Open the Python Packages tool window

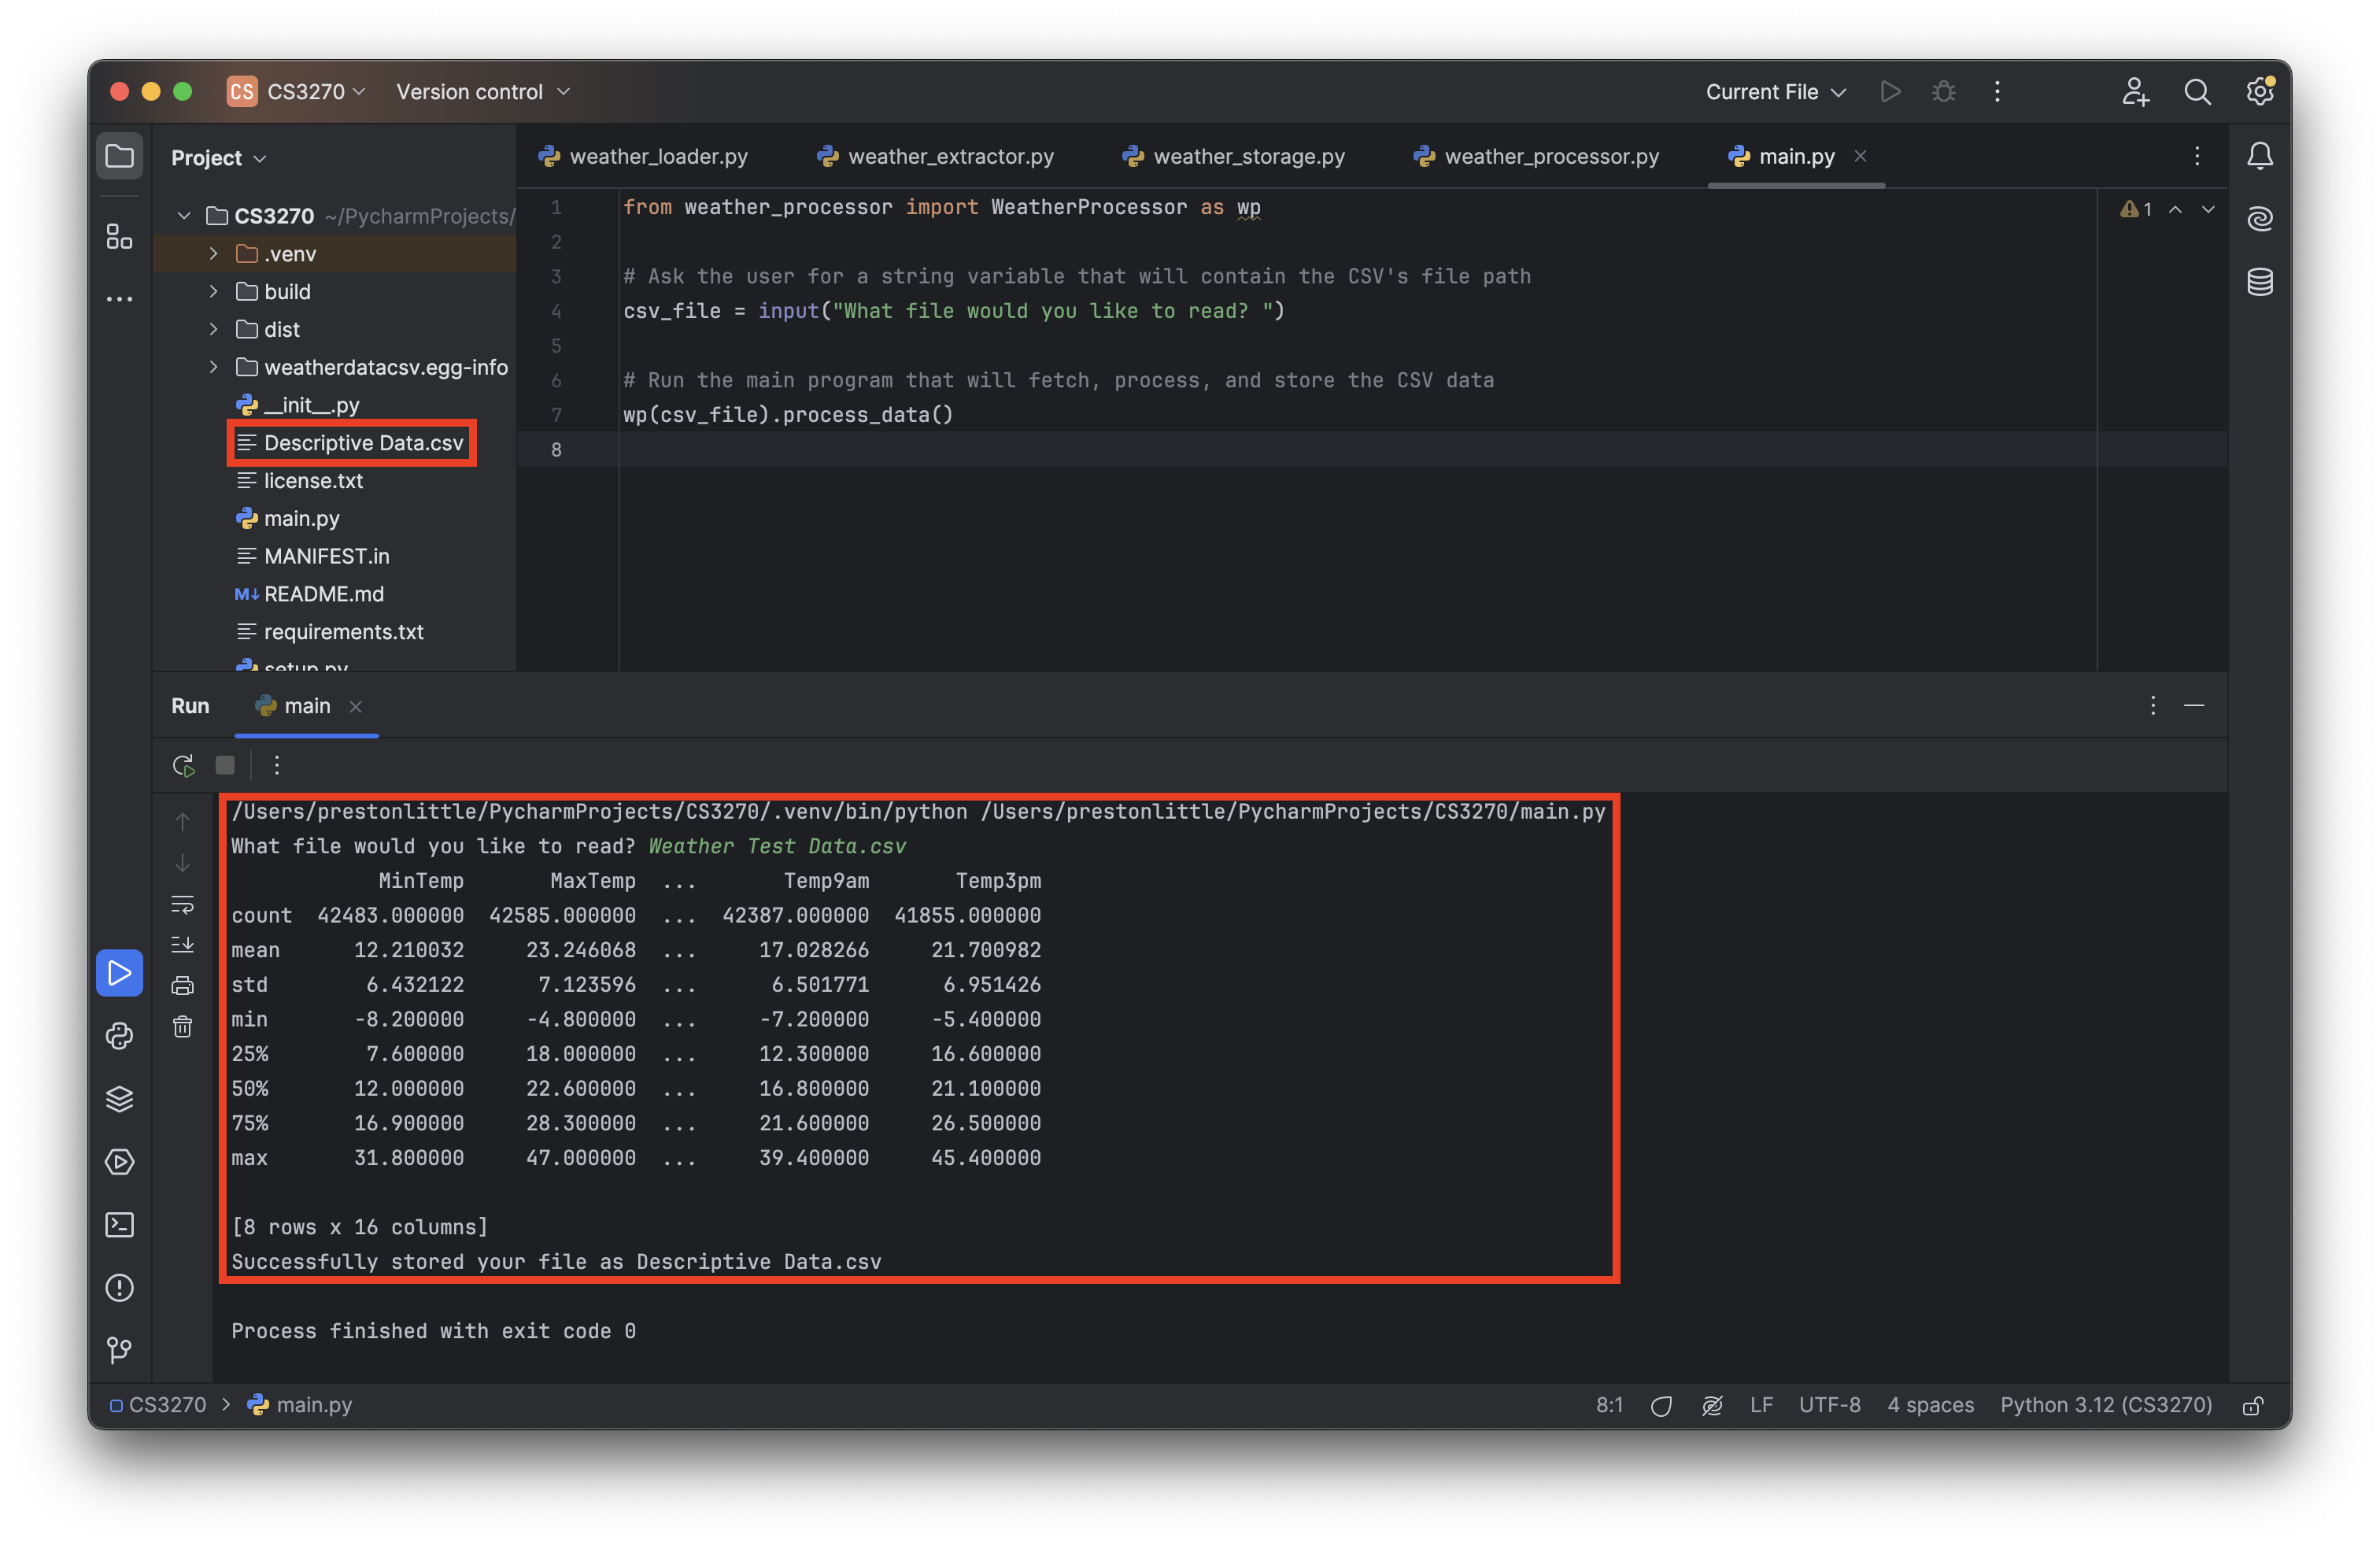119,1099
